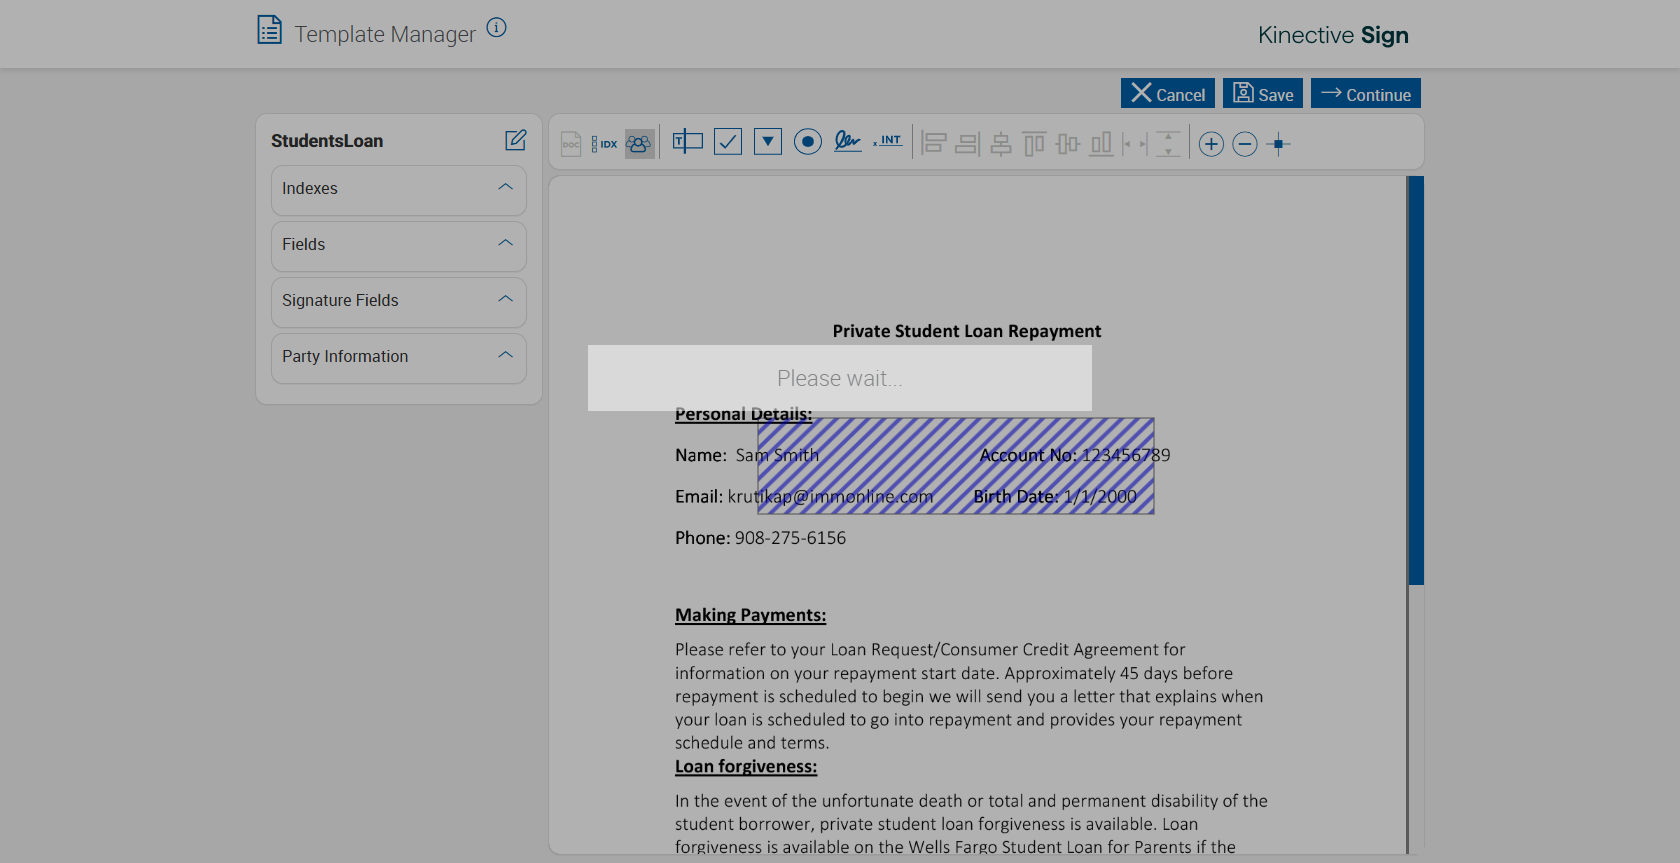Screen dimensions: 1680x863
Task: Align selected fields to right
Action: [967, 144]
